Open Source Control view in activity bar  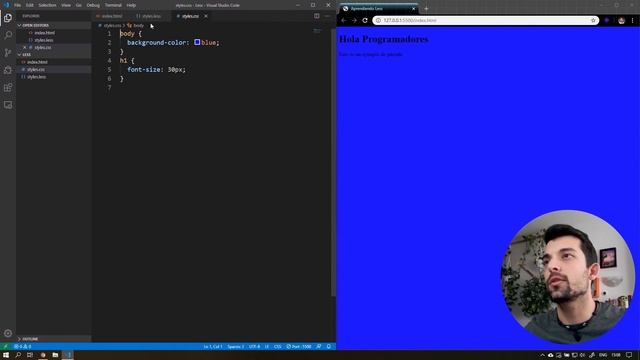8,53
